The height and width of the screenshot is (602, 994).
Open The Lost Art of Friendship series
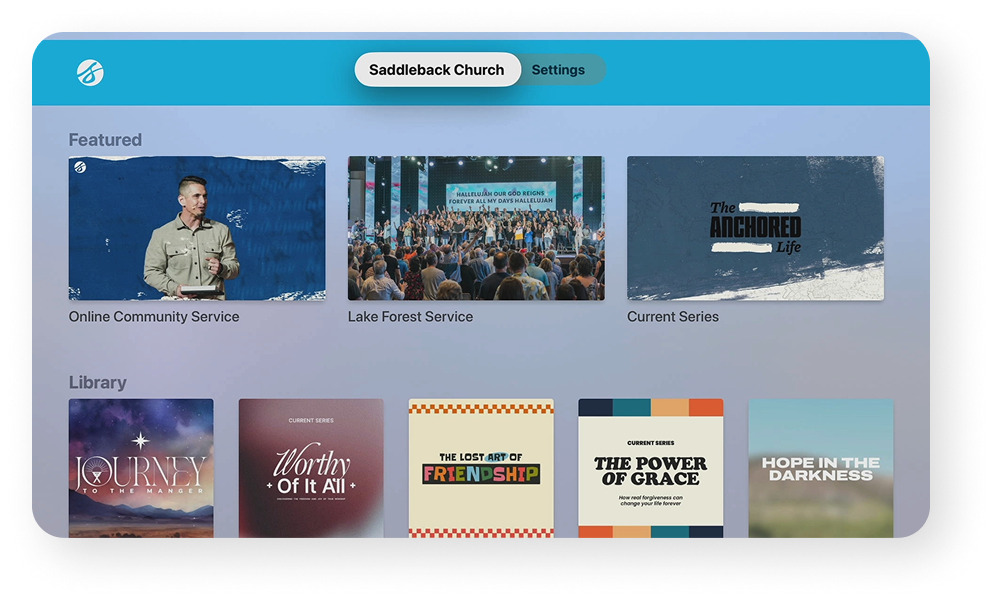[481, 468]
